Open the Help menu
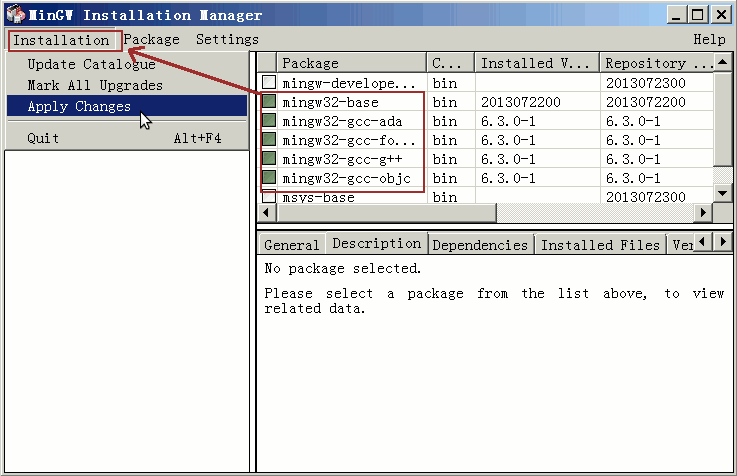The width and height of the screenshot is (737, 476). pyautogui.click(x=709, y=39)
